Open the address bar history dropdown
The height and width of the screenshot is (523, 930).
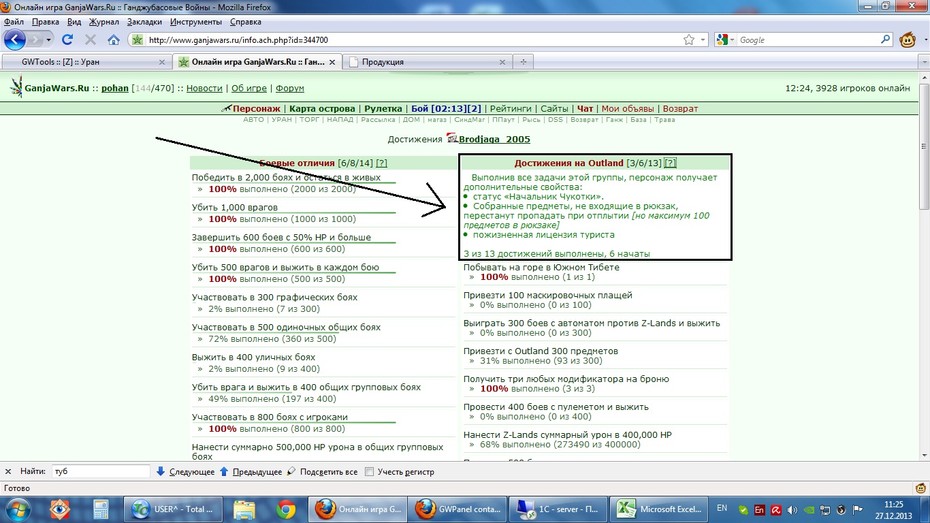pos(703,40)
